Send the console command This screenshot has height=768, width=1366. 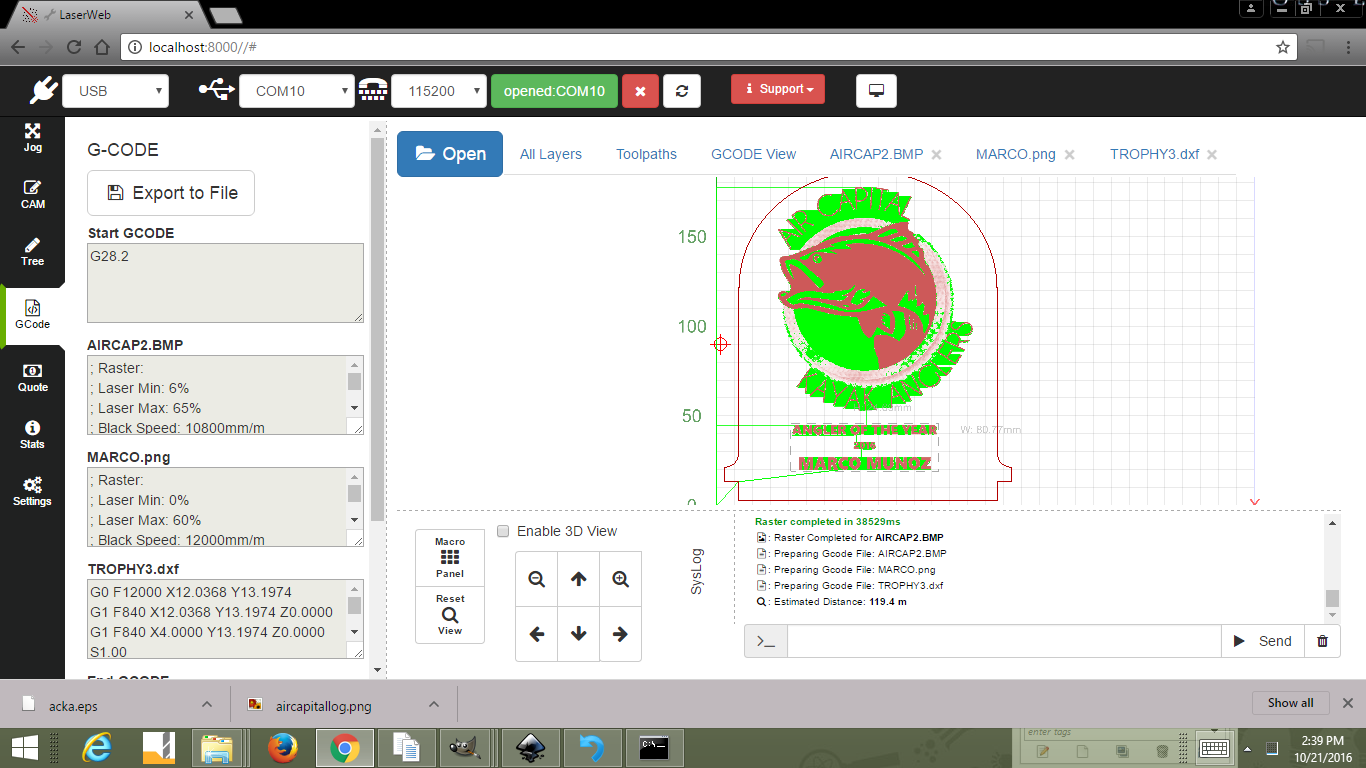tap(1263, 641)
